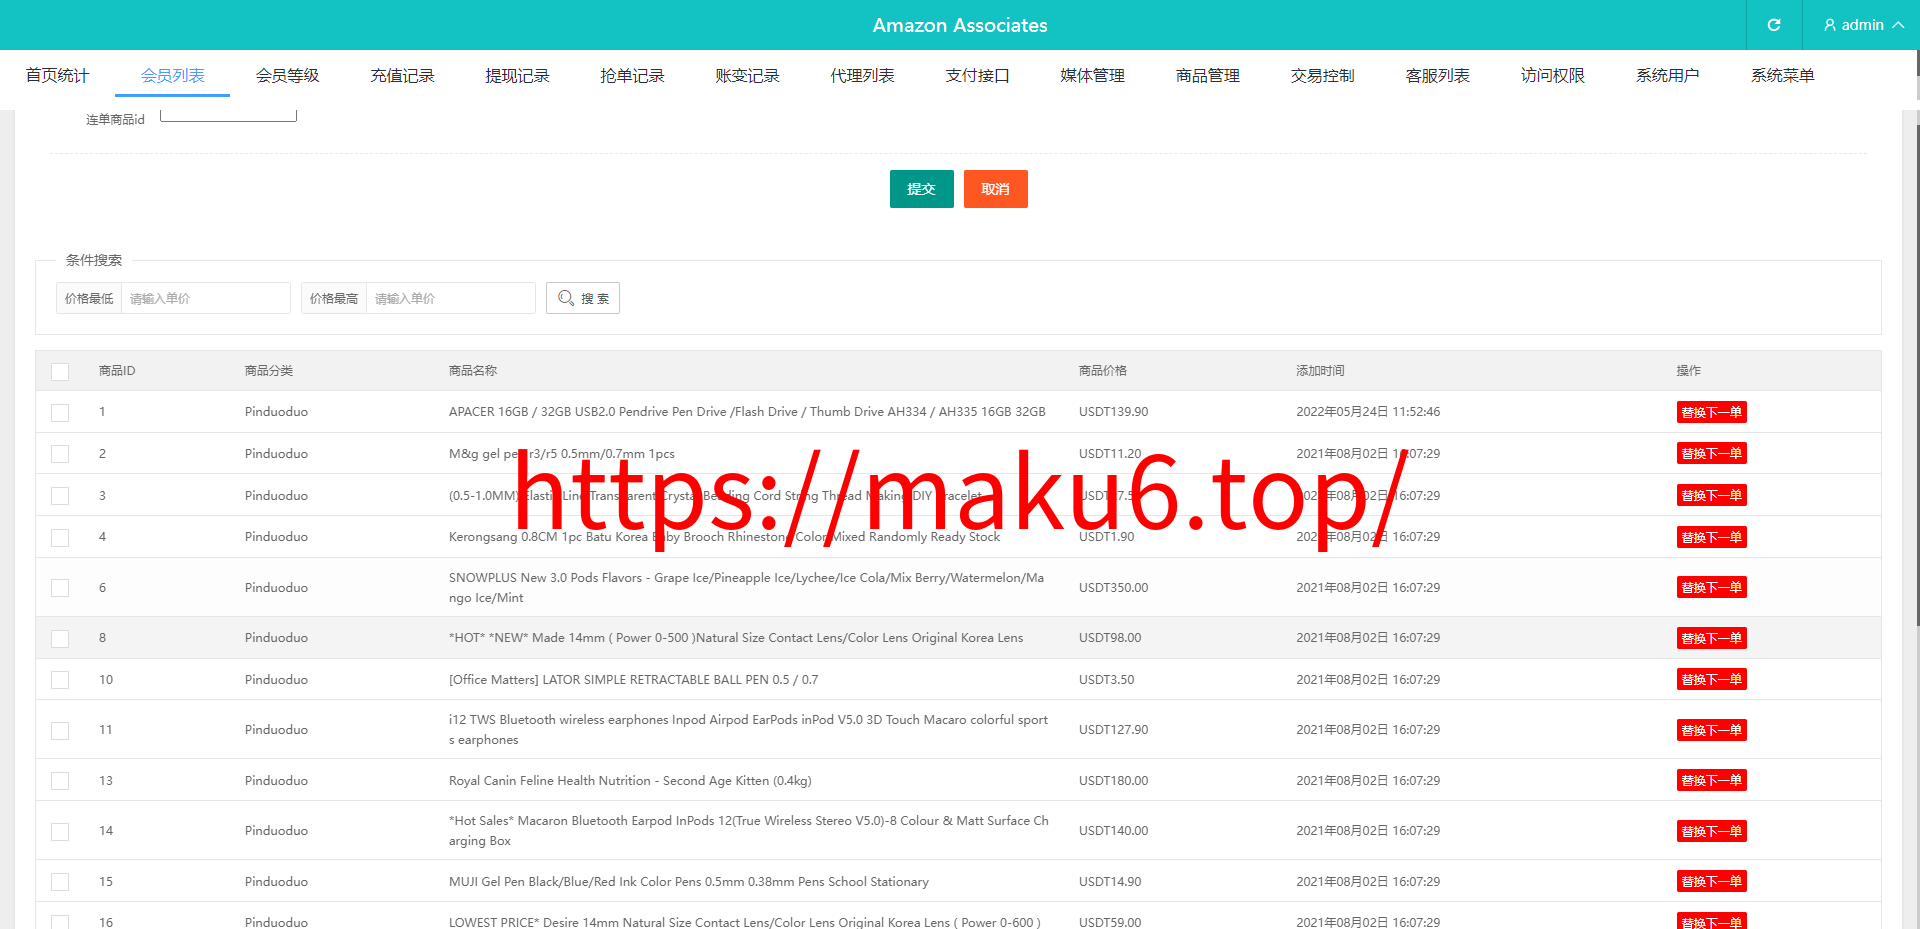The width and height of the screenshot is (1920, 929).
Task: Open the 账变记录 tab
Action: tap(747, 75)
